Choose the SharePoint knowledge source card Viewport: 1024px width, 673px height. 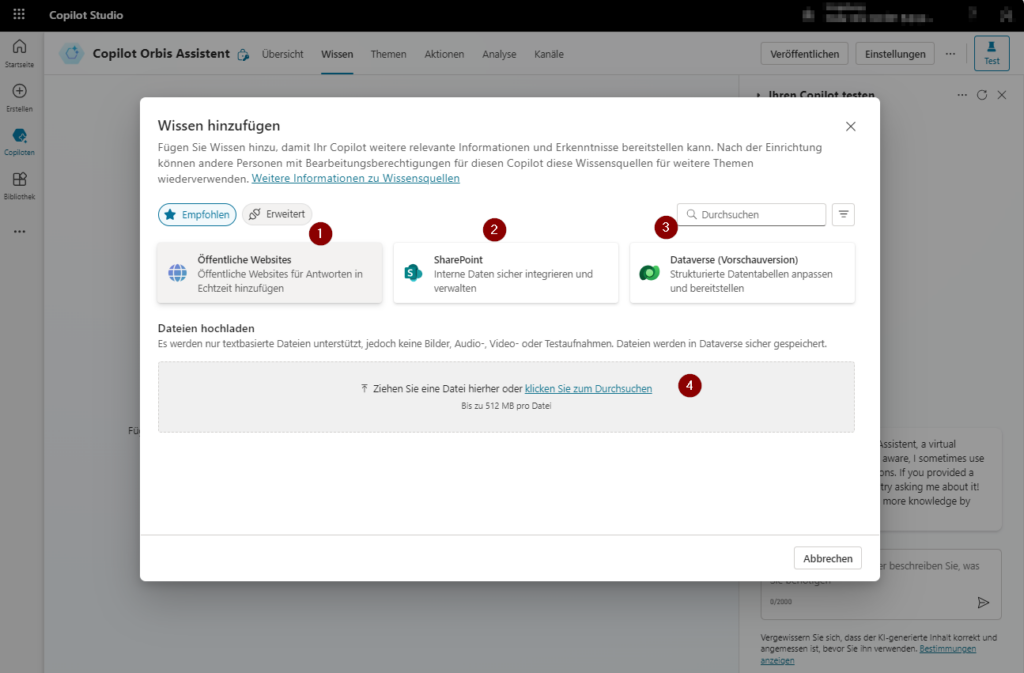point(505,273)
